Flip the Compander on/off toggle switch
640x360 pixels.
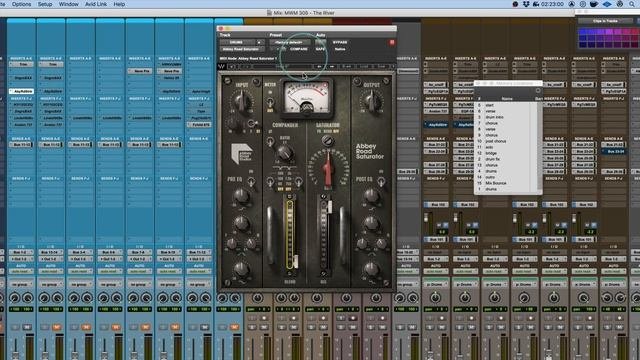pyautogui.click(x=270, y=142)
